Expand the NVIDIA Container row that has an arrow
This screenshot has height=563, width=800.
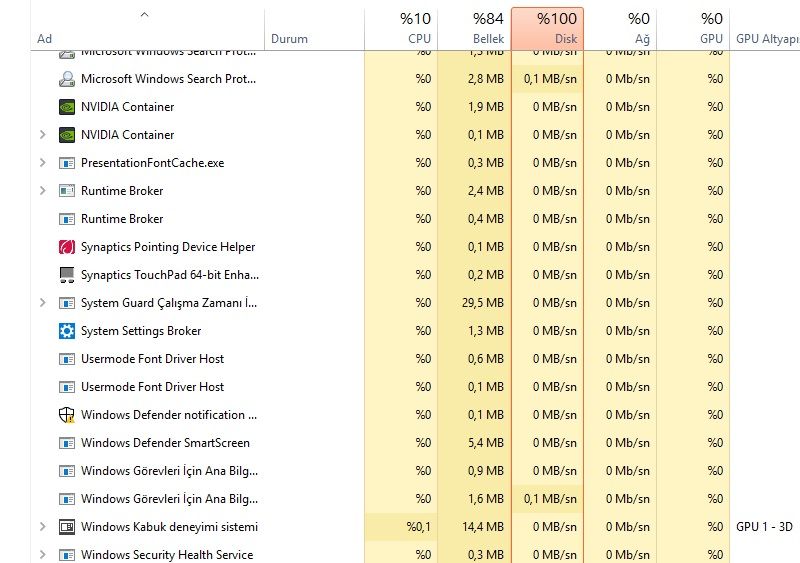tap(43, 135)
